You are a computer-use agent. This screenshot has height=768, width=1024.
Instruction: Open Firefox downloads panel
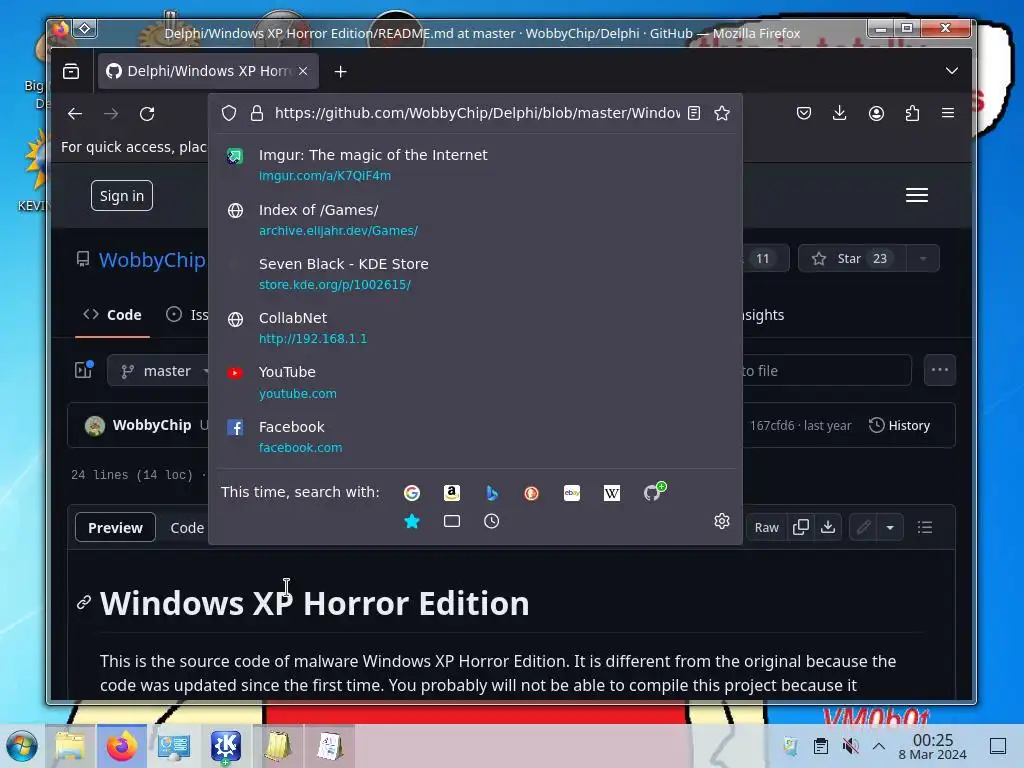[x=840, y=114]
